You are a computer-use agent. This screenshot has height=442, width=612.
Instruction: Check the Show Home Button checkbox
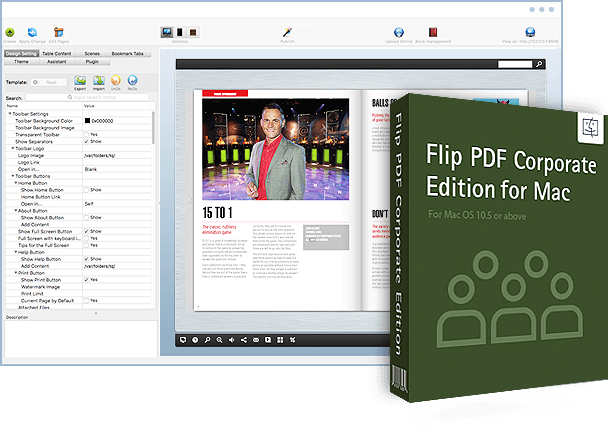86,190
